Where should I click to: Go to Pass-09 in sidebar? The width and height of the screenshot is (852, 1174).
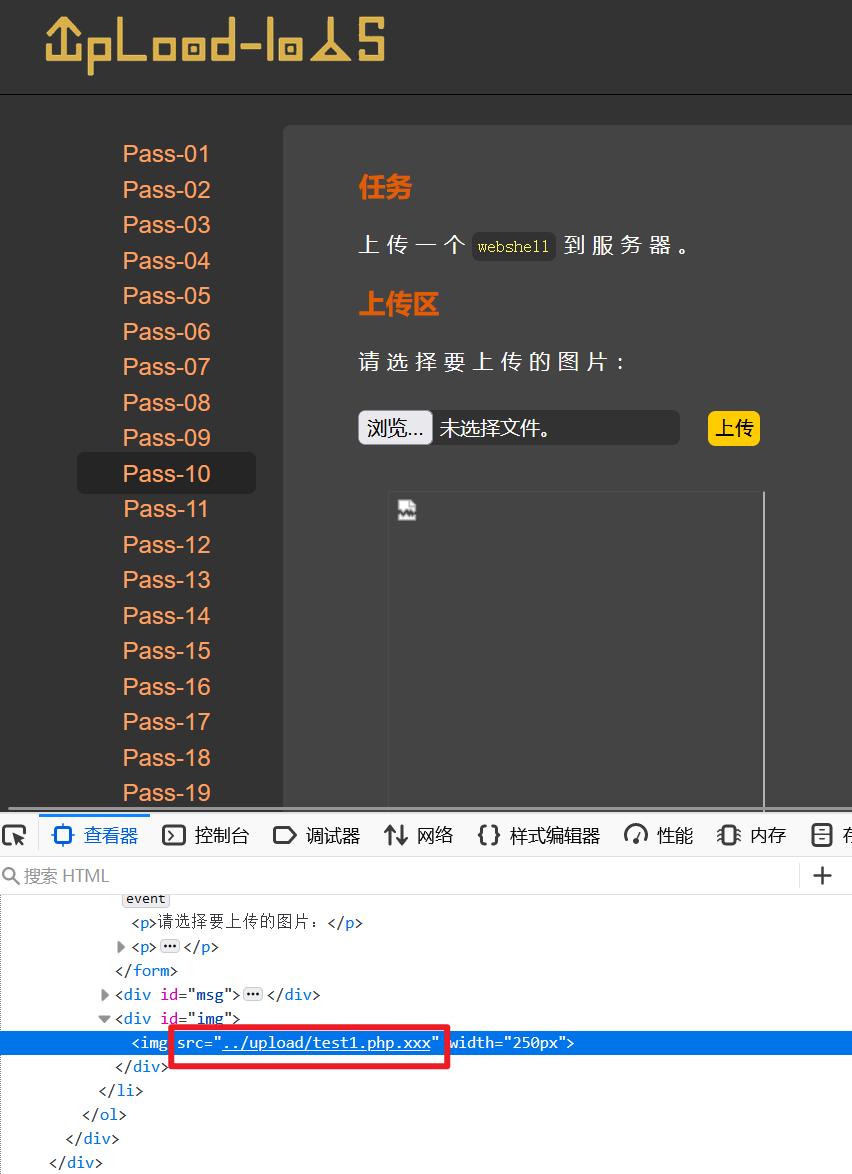pos(166,438)
